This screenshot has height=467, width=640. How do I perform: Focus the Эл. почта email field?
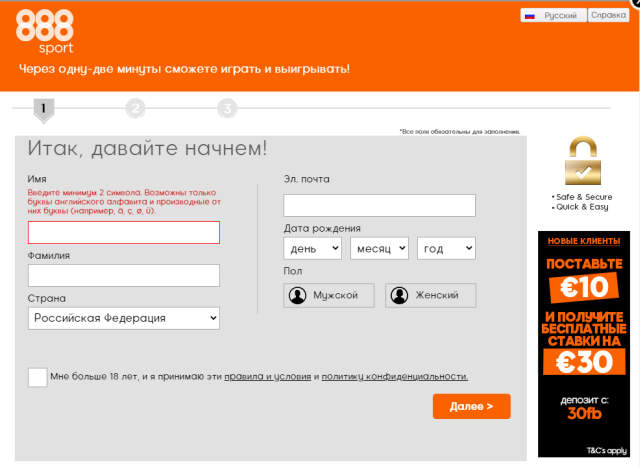(x=380, y=205)
